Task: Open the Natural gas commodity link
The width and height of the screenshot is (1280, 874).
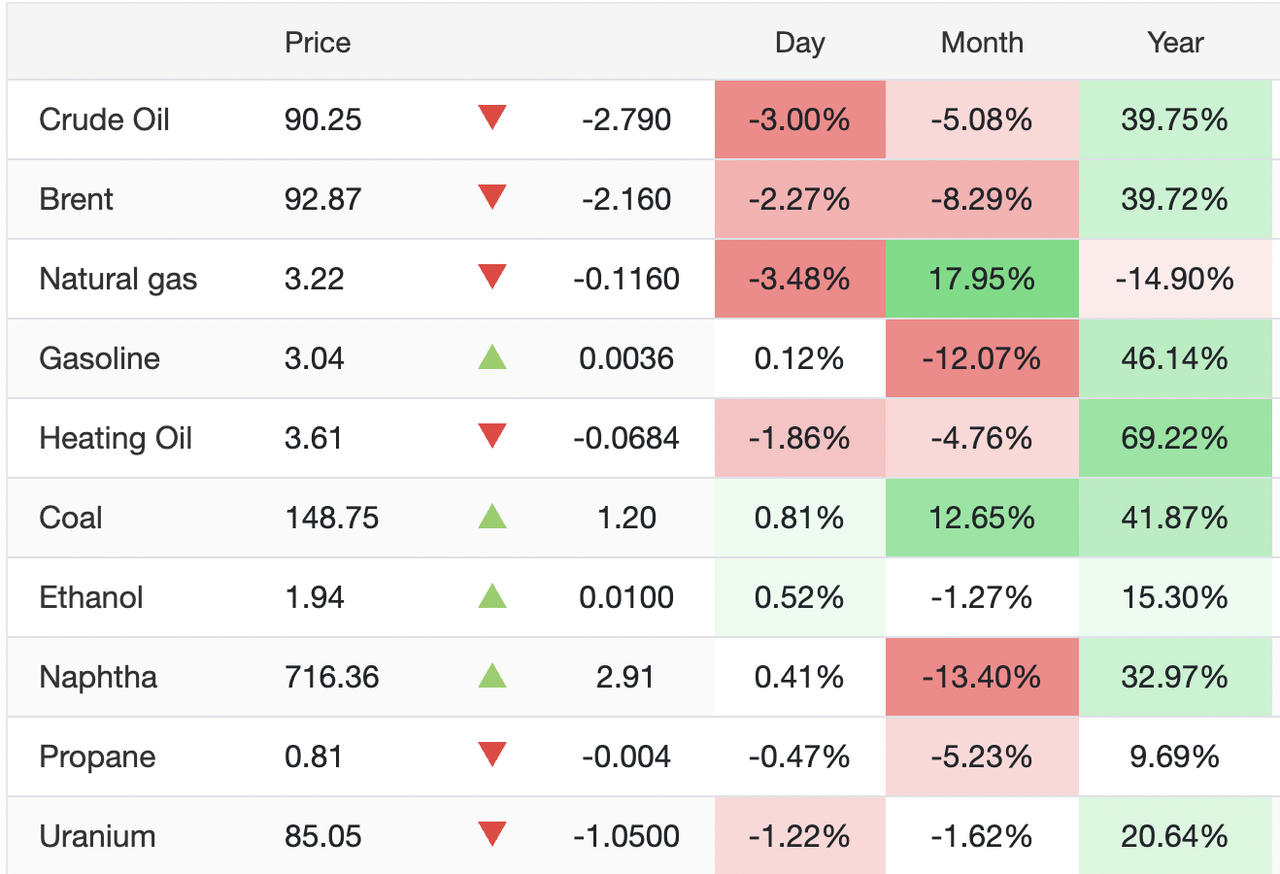Action: (x=118, y=278)
